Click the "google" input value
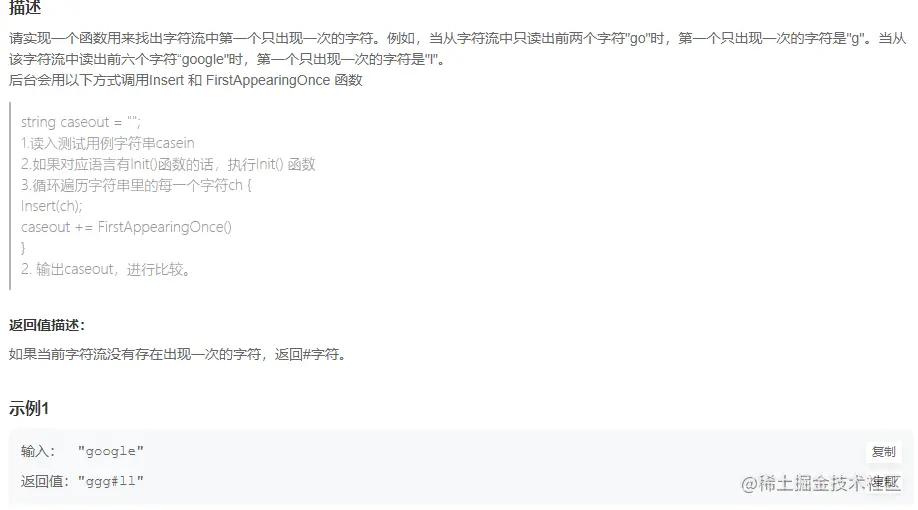This screenshot has height=510, width=918. click(111, 451)
